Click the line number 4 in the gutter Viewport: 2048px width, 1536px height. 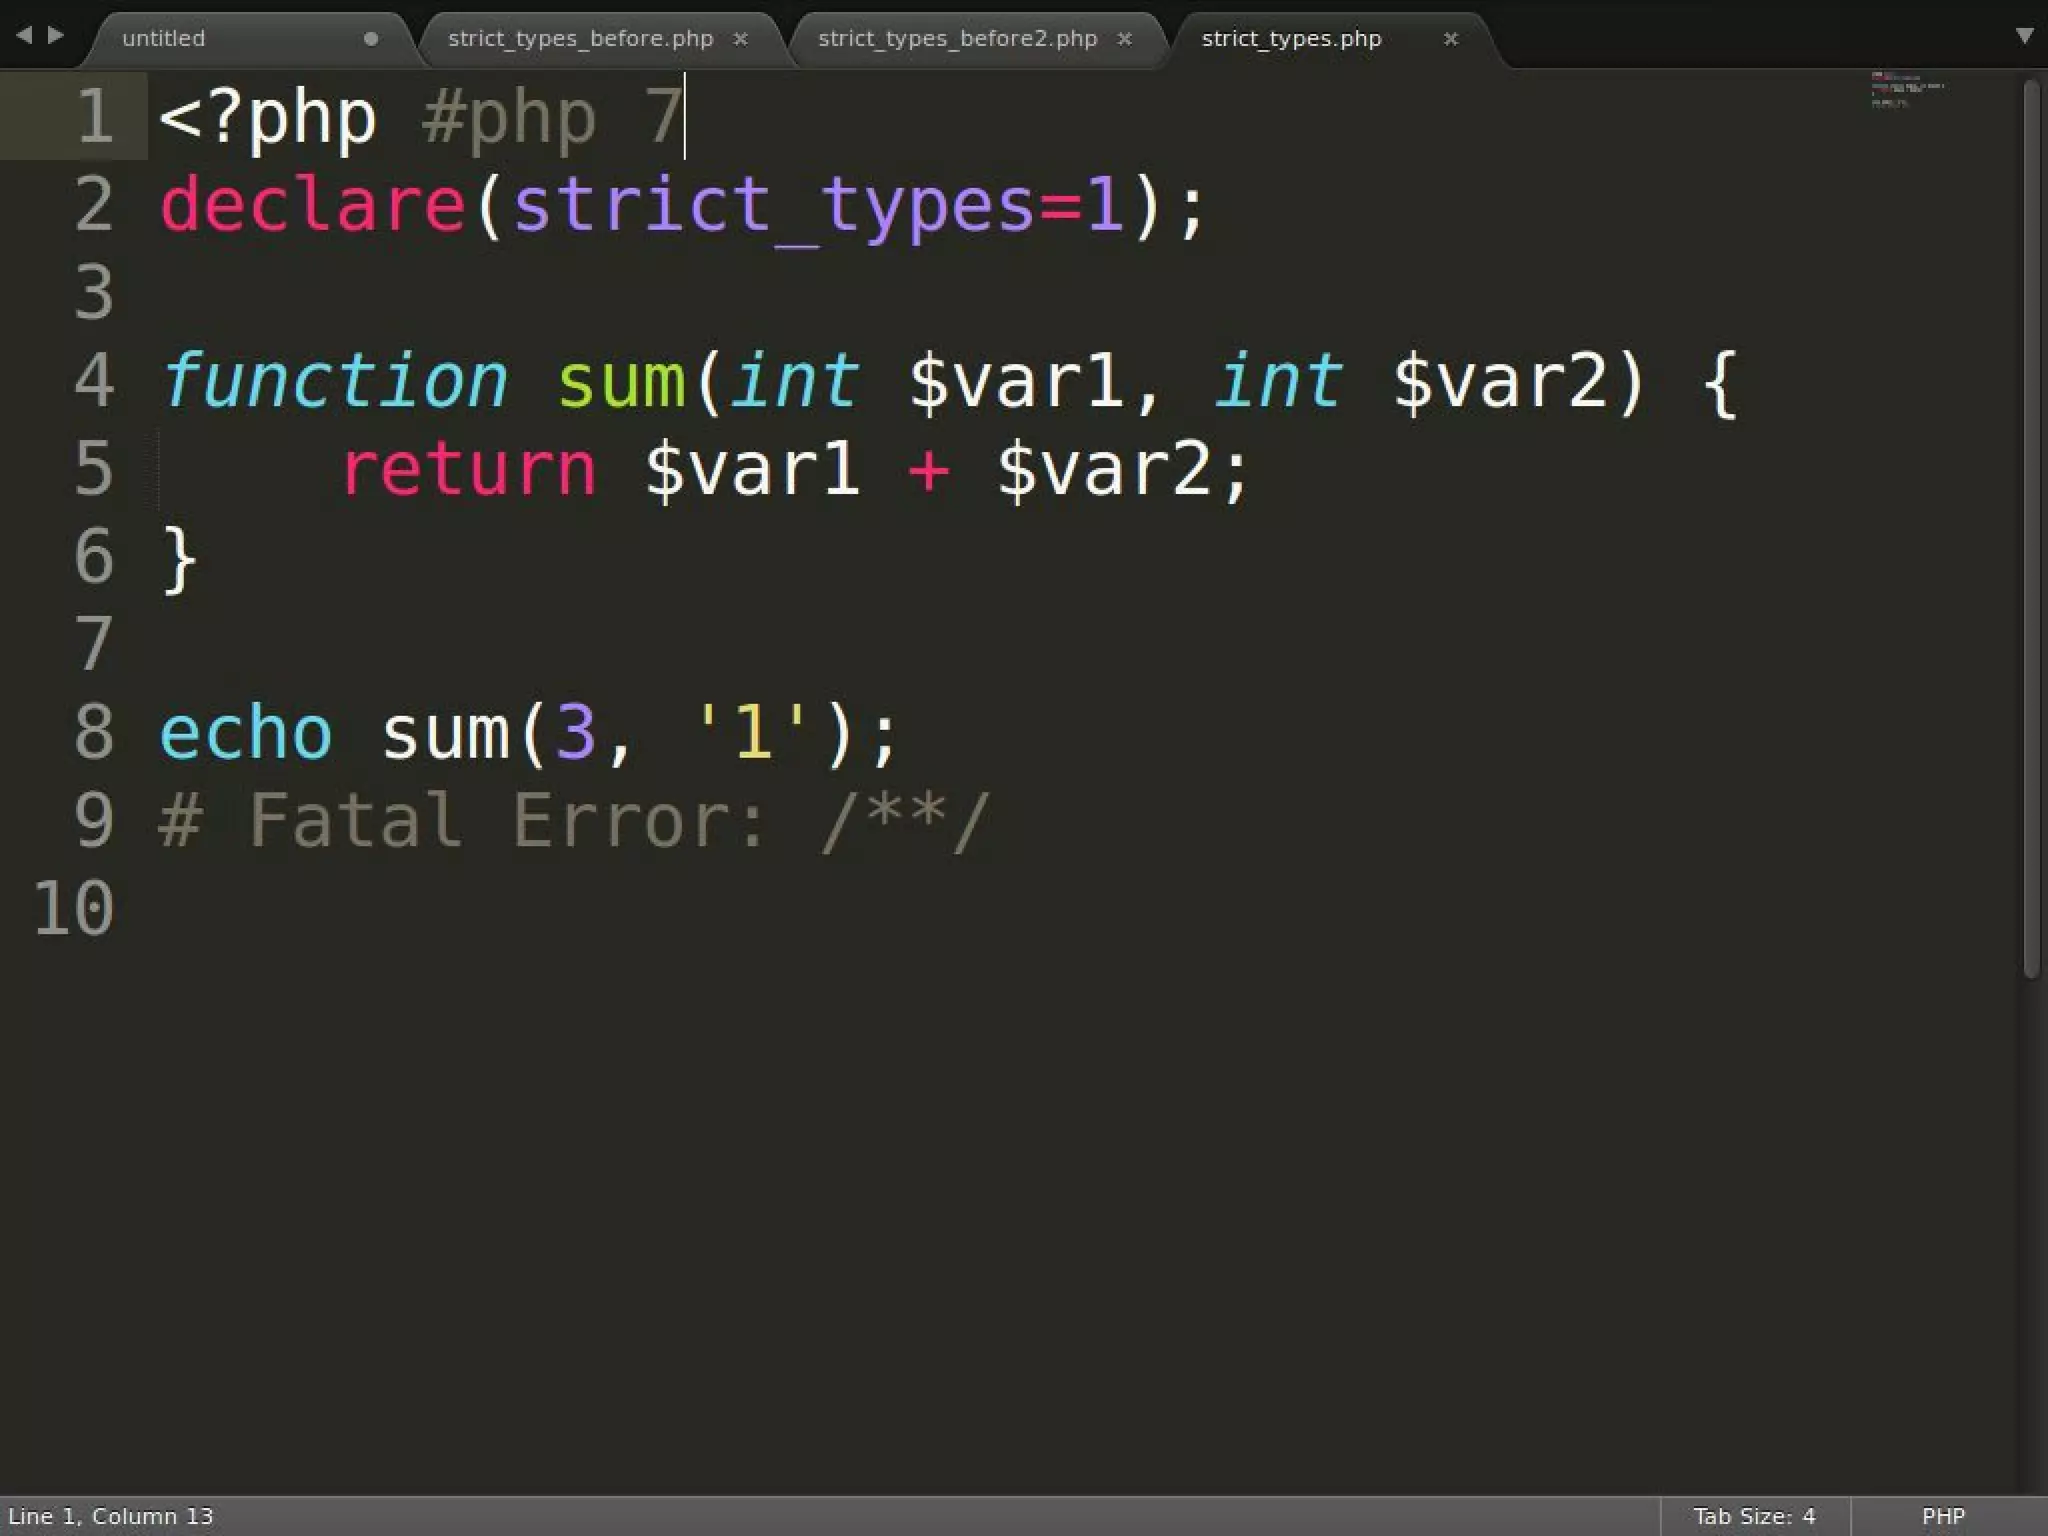pyautogui.click(x=94, y=381)
